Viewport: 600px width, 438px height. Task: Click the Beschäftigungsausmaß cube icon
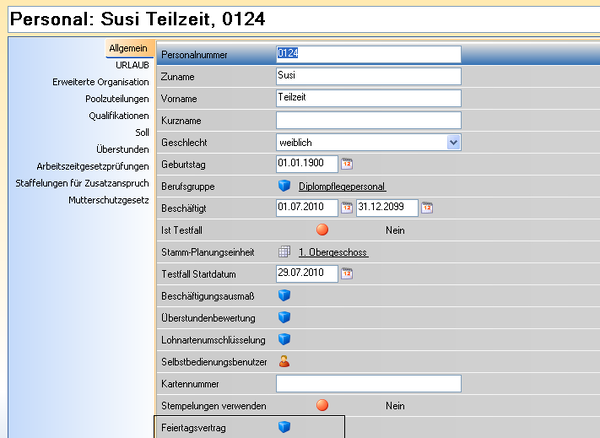coord(284,296)
